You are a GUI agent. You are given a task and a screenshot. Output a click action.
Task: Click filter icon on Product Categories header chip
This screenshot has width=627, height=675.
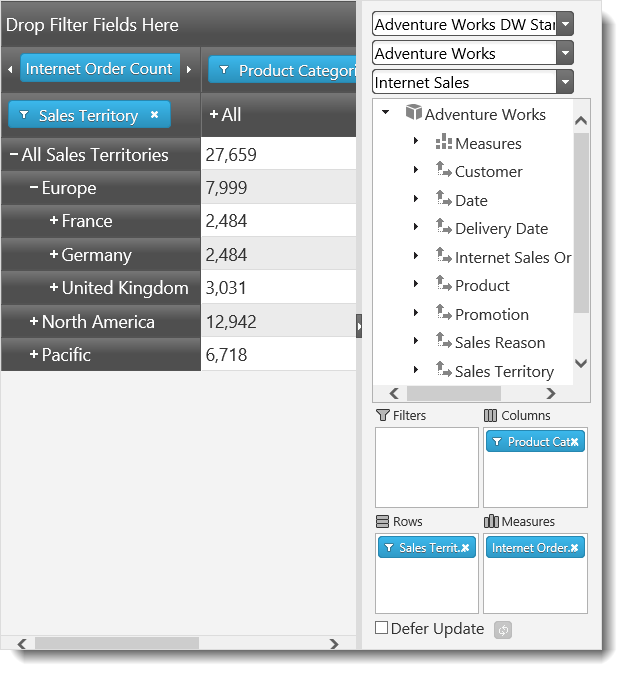pos(224,71)
